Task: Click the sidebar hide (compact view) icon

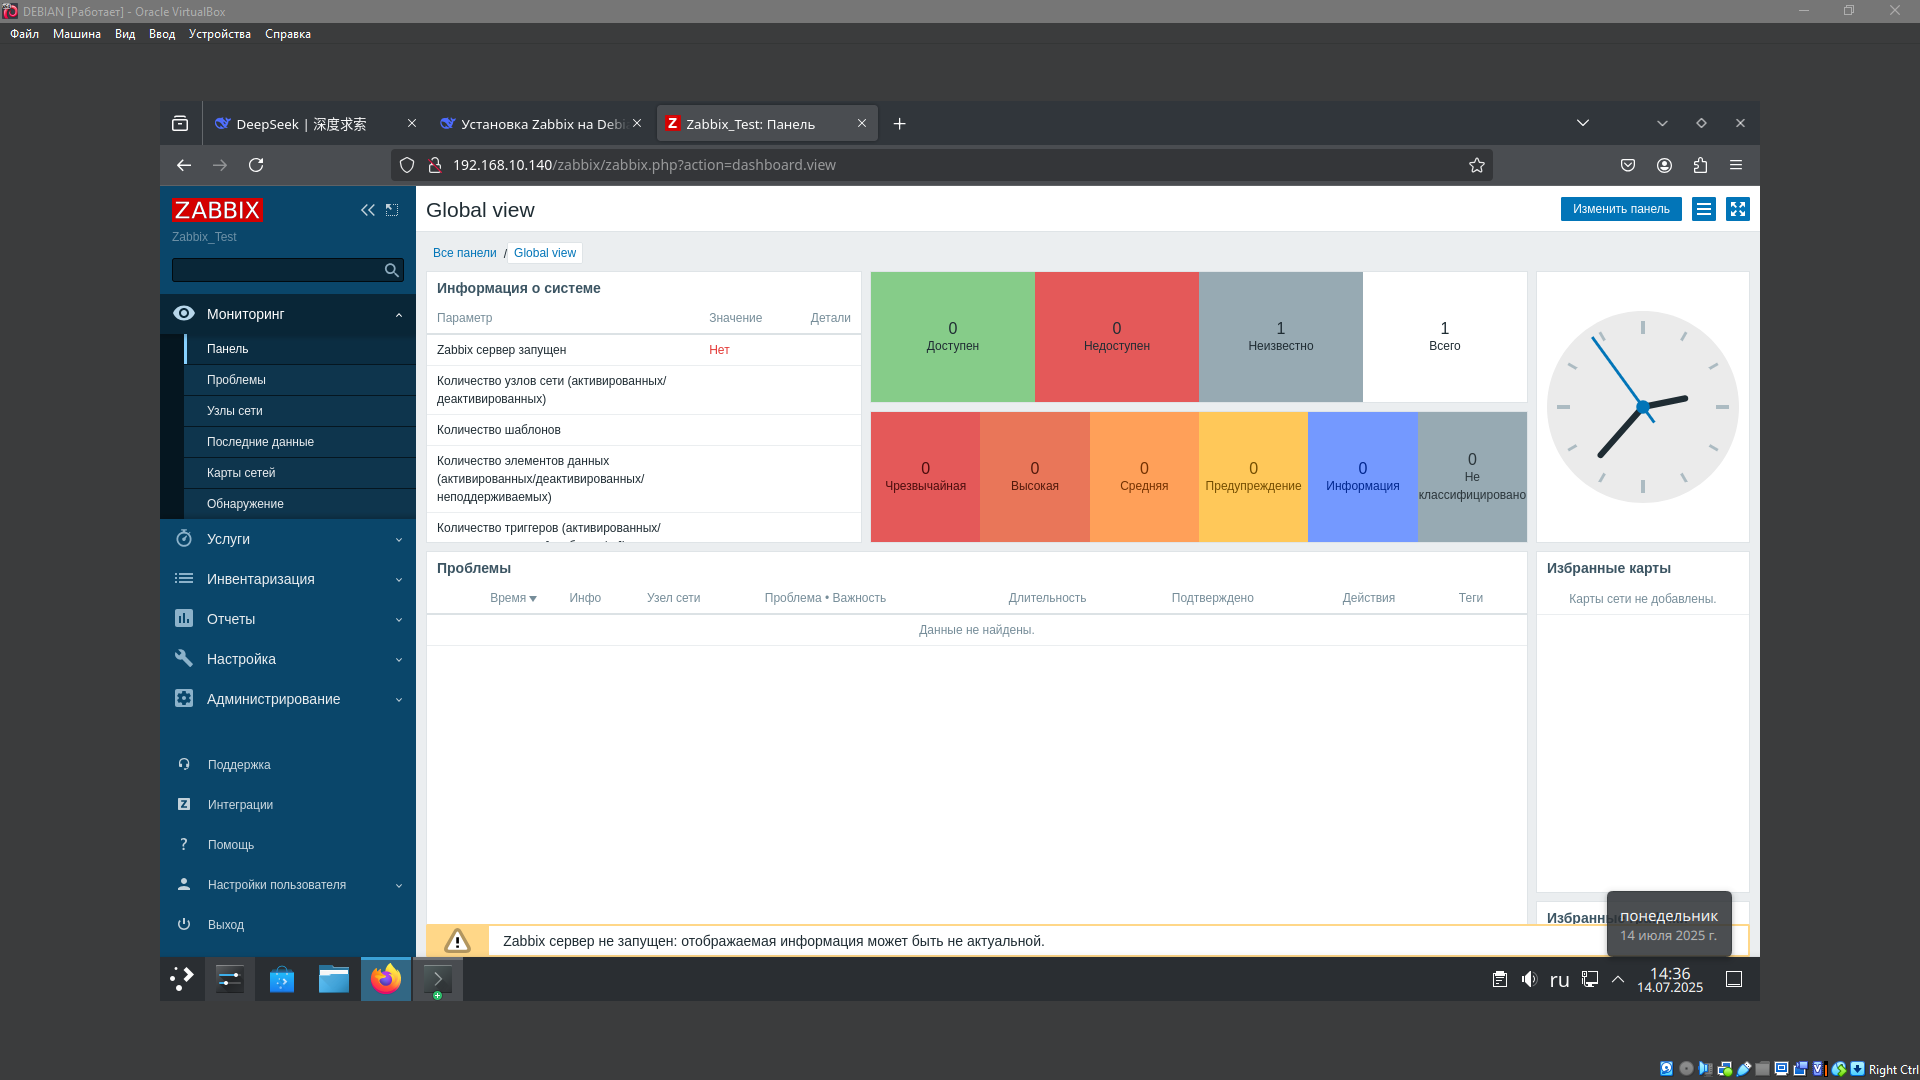Action: click(392, 210)
